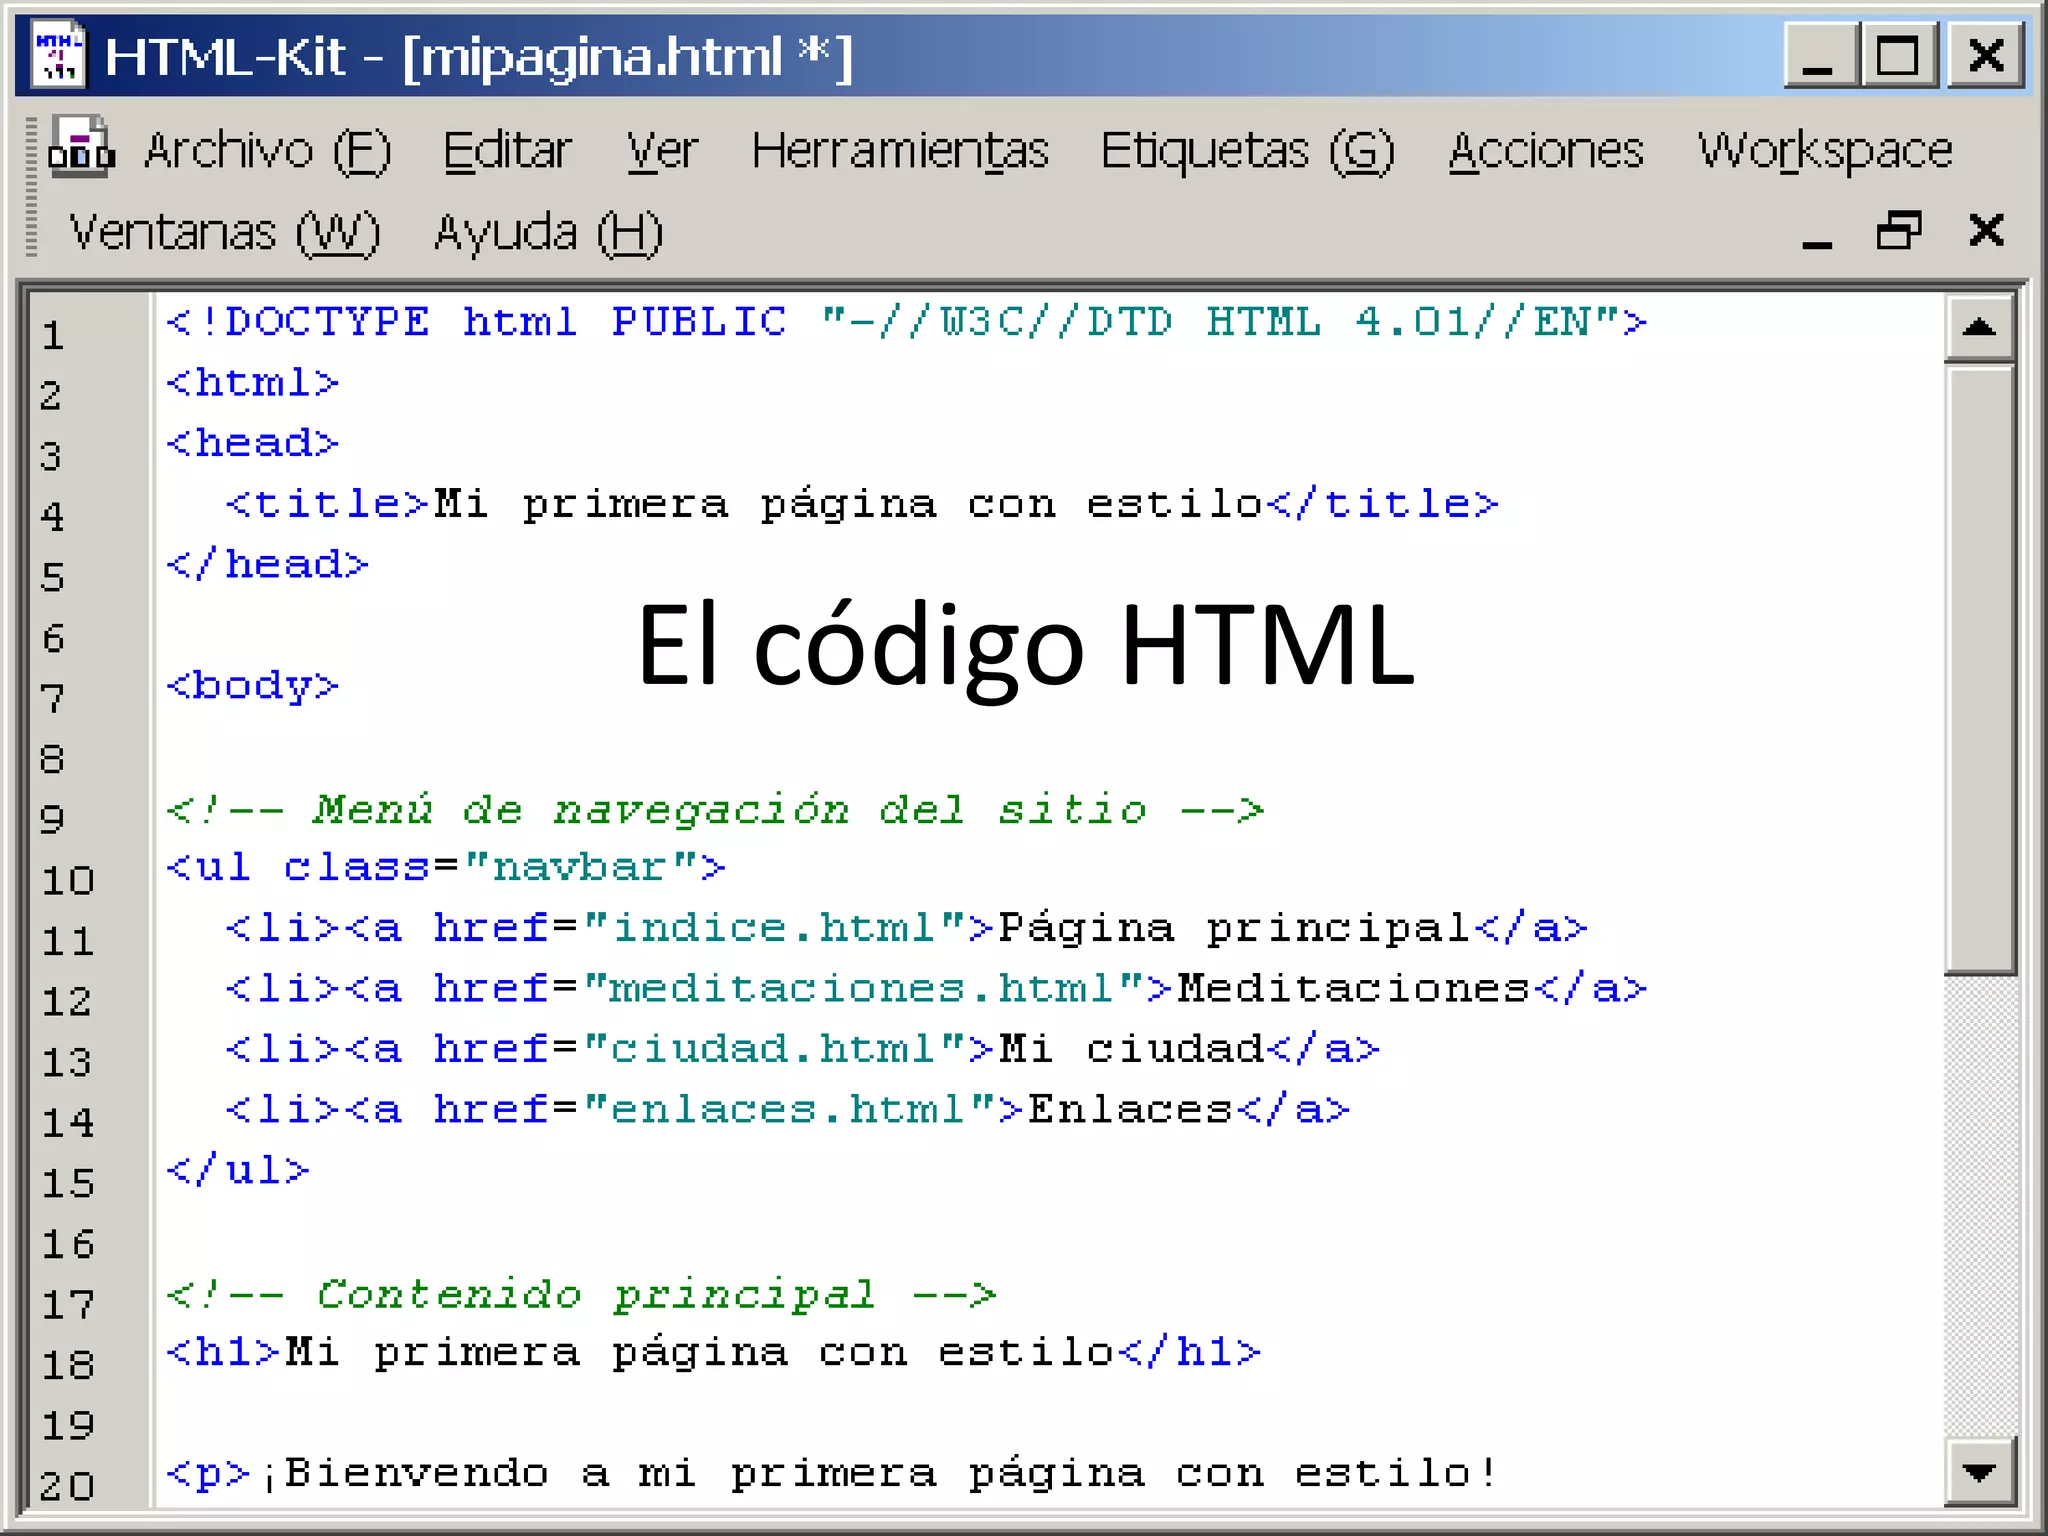
Task: Open the Workspace menu
Action: [1824, 152]
